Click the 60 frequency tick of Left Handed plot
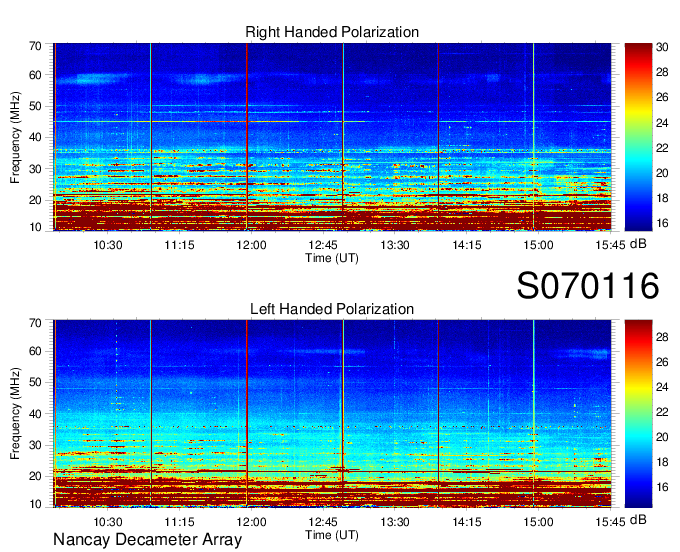The width and height of the screenshot is (680, 552). [35, 351]
